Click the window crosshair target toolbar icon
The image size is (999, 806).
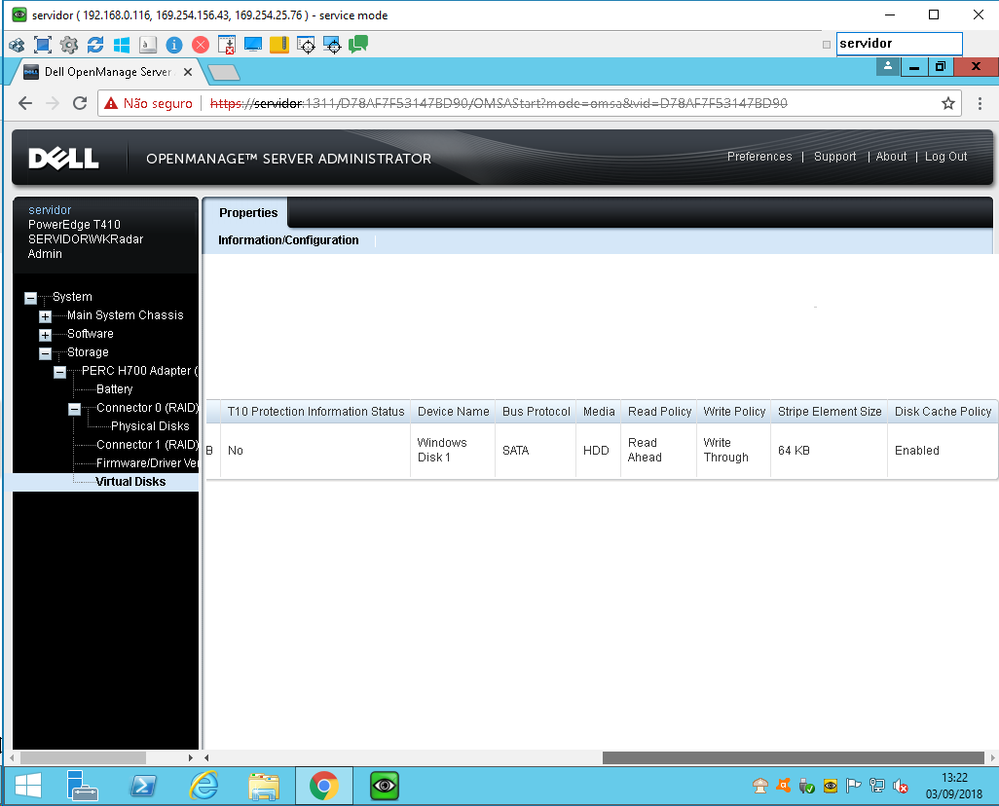pyautogui.click(x=306, y=45)
